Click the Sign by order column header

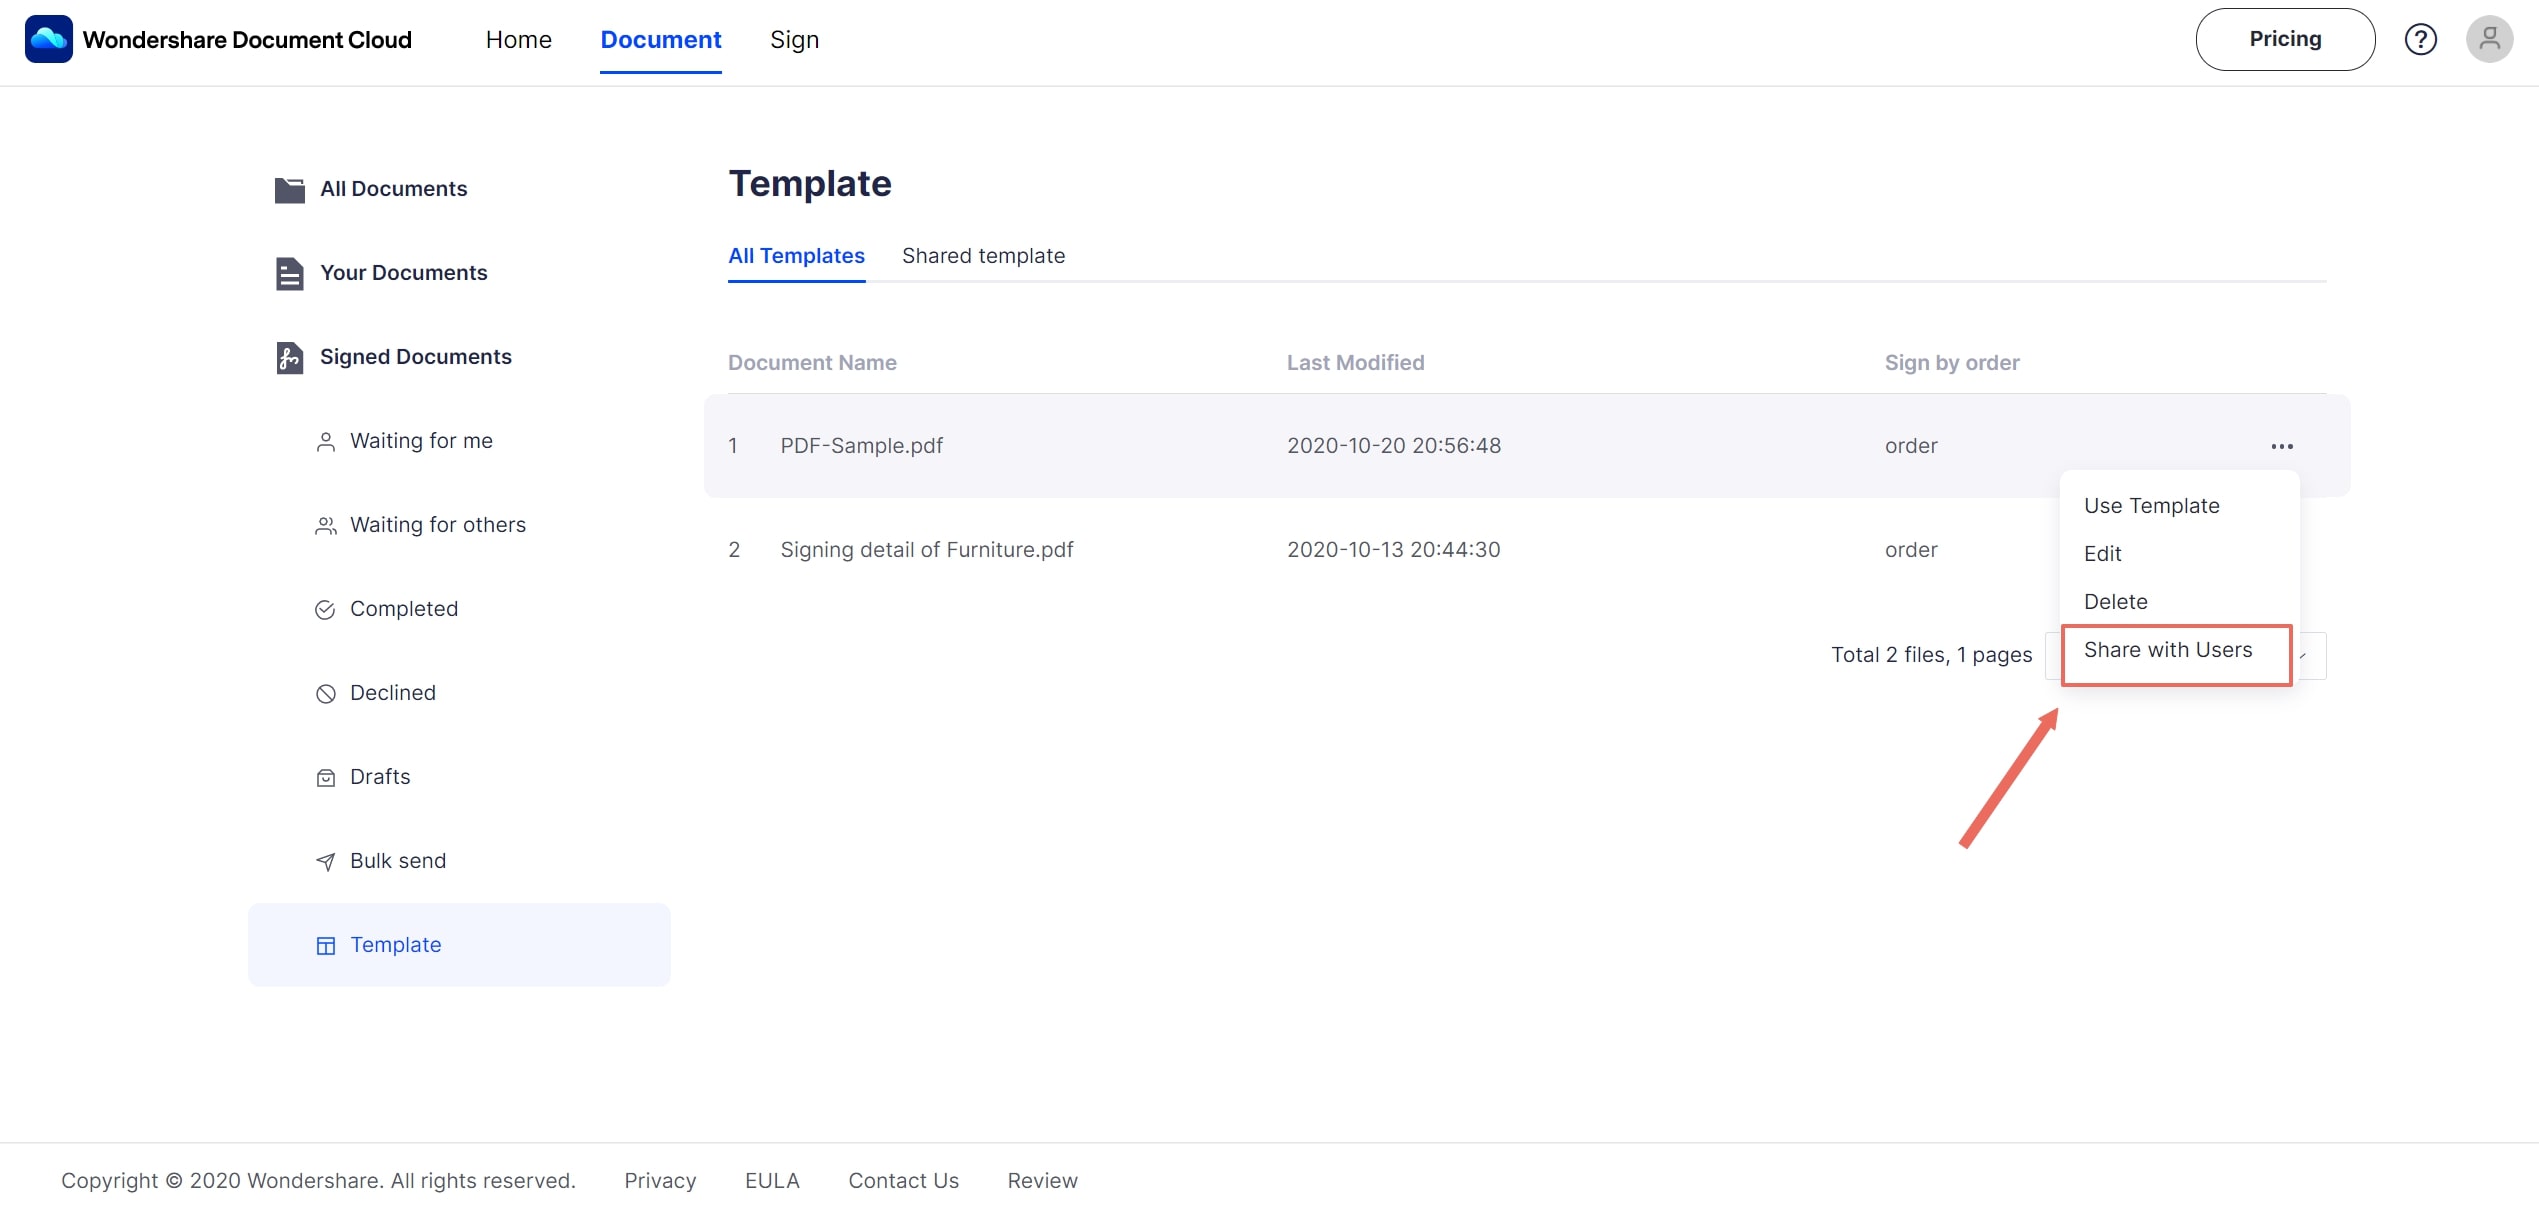coord(1952,363)
